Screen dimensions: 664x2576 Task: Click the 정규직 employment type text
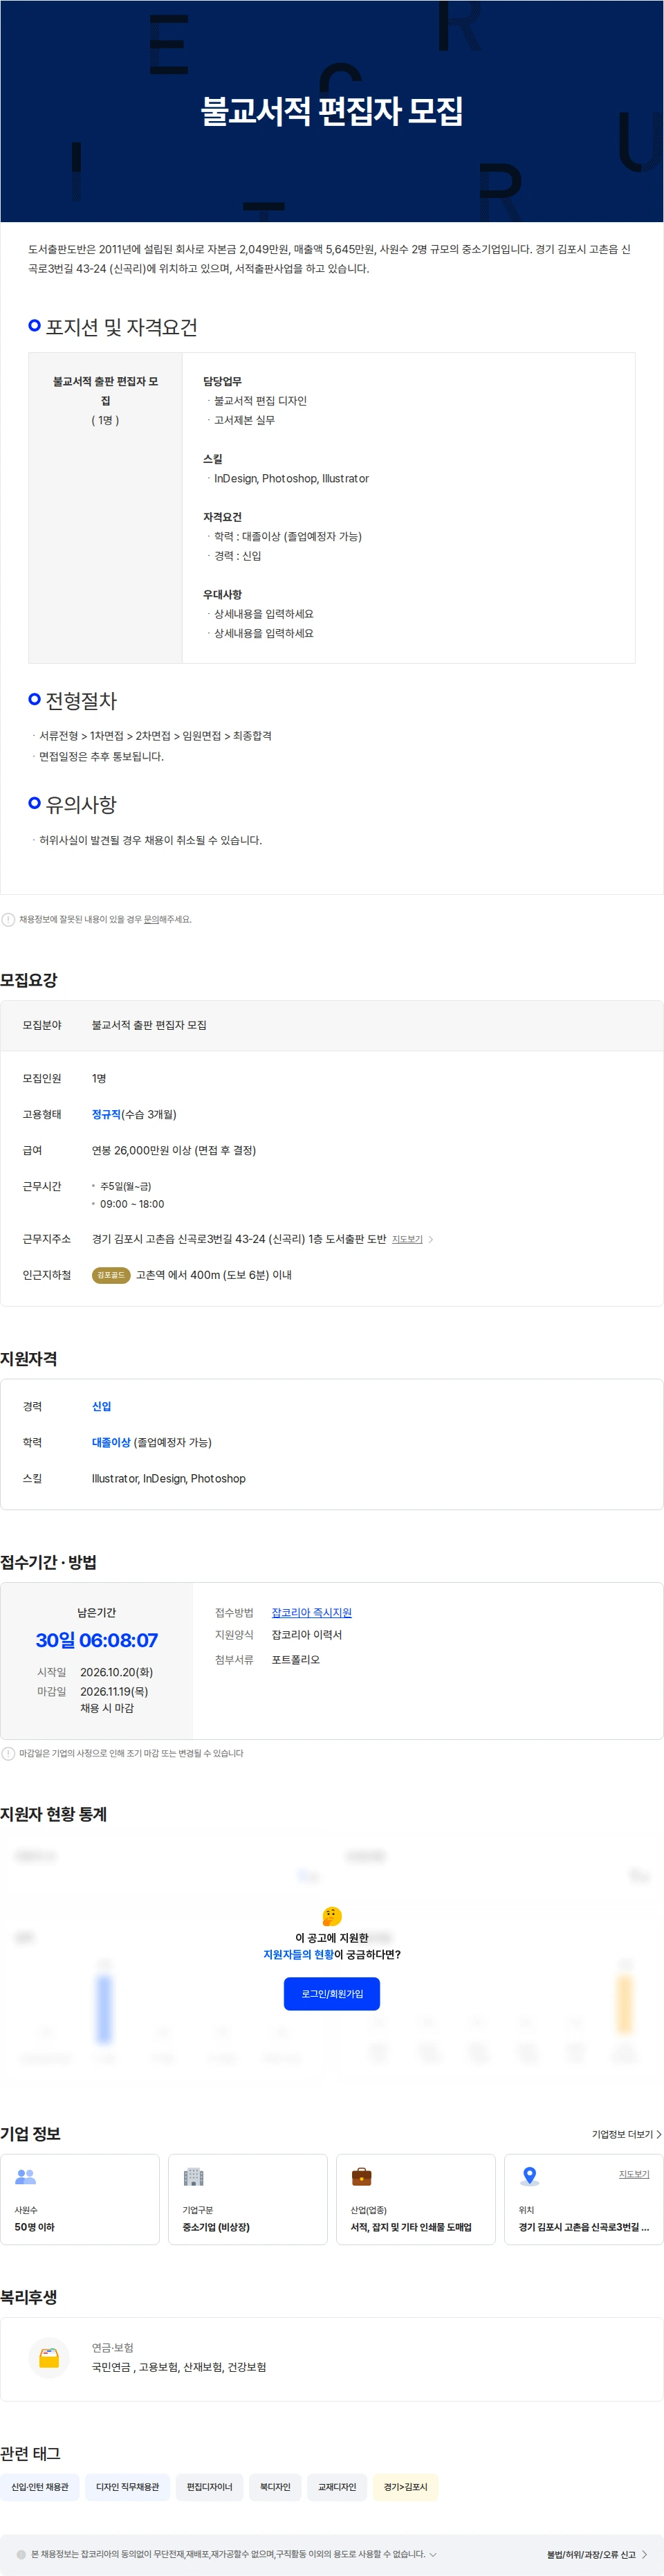[106, 1114]
